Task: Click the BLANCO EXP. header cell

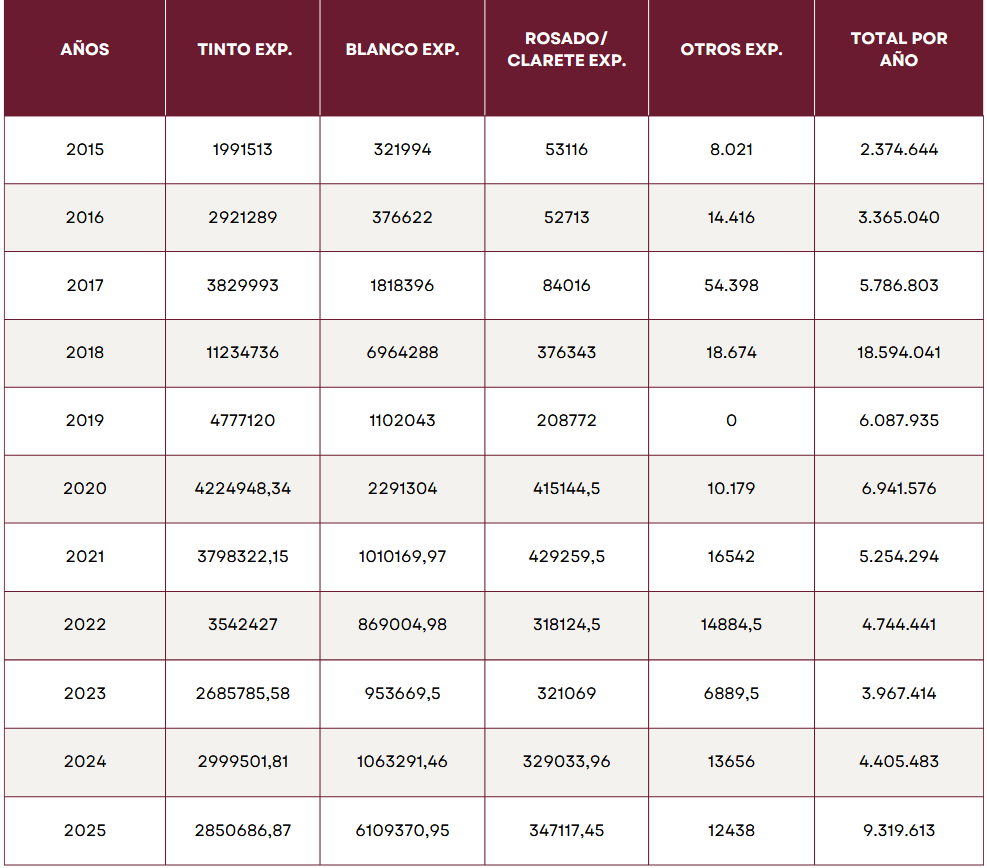Action: tap(402, 49)
